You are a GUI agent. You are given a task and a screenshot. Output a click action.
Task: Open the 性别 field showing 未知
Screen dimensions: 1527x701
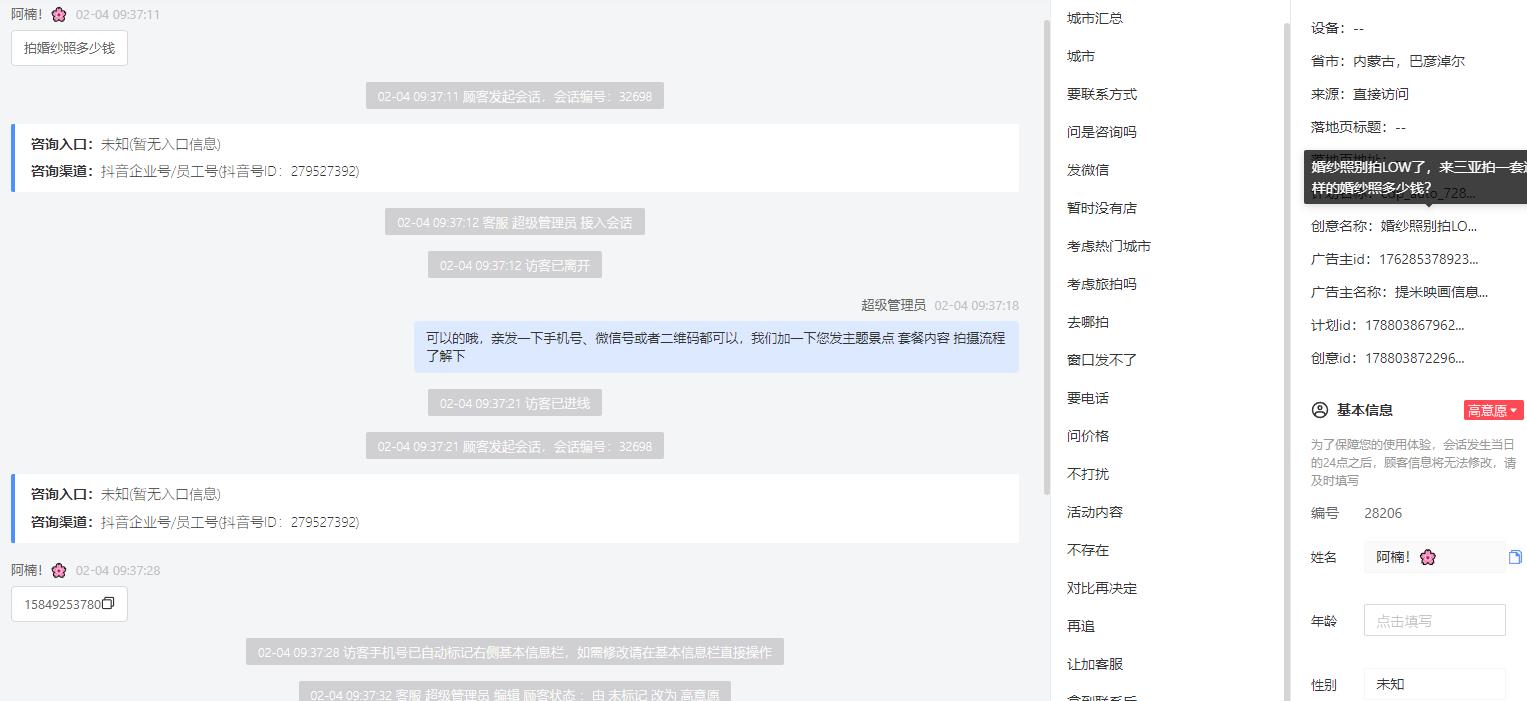[1434, 684]
